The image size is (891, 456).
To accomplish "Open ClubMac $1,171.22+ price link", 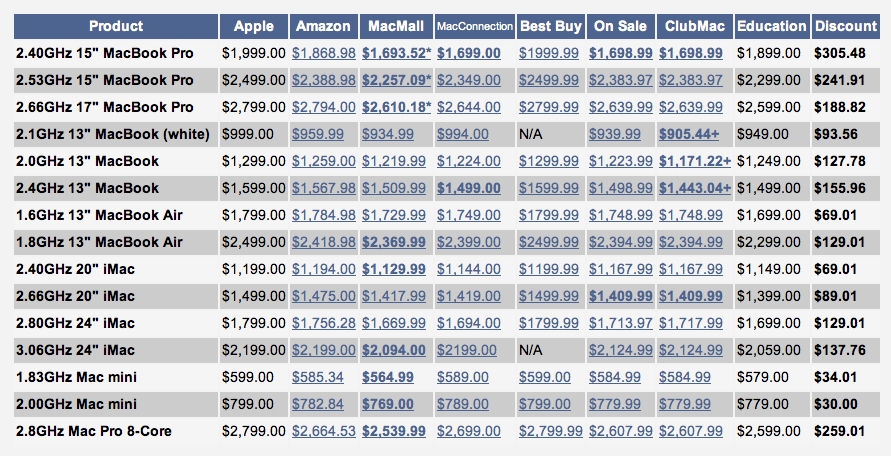I will coord(695,161).
